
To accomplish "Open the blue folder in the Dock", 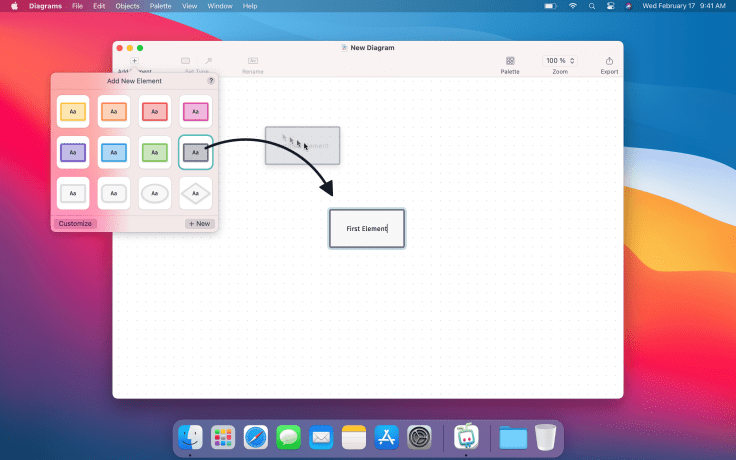I will pos(513,437).
